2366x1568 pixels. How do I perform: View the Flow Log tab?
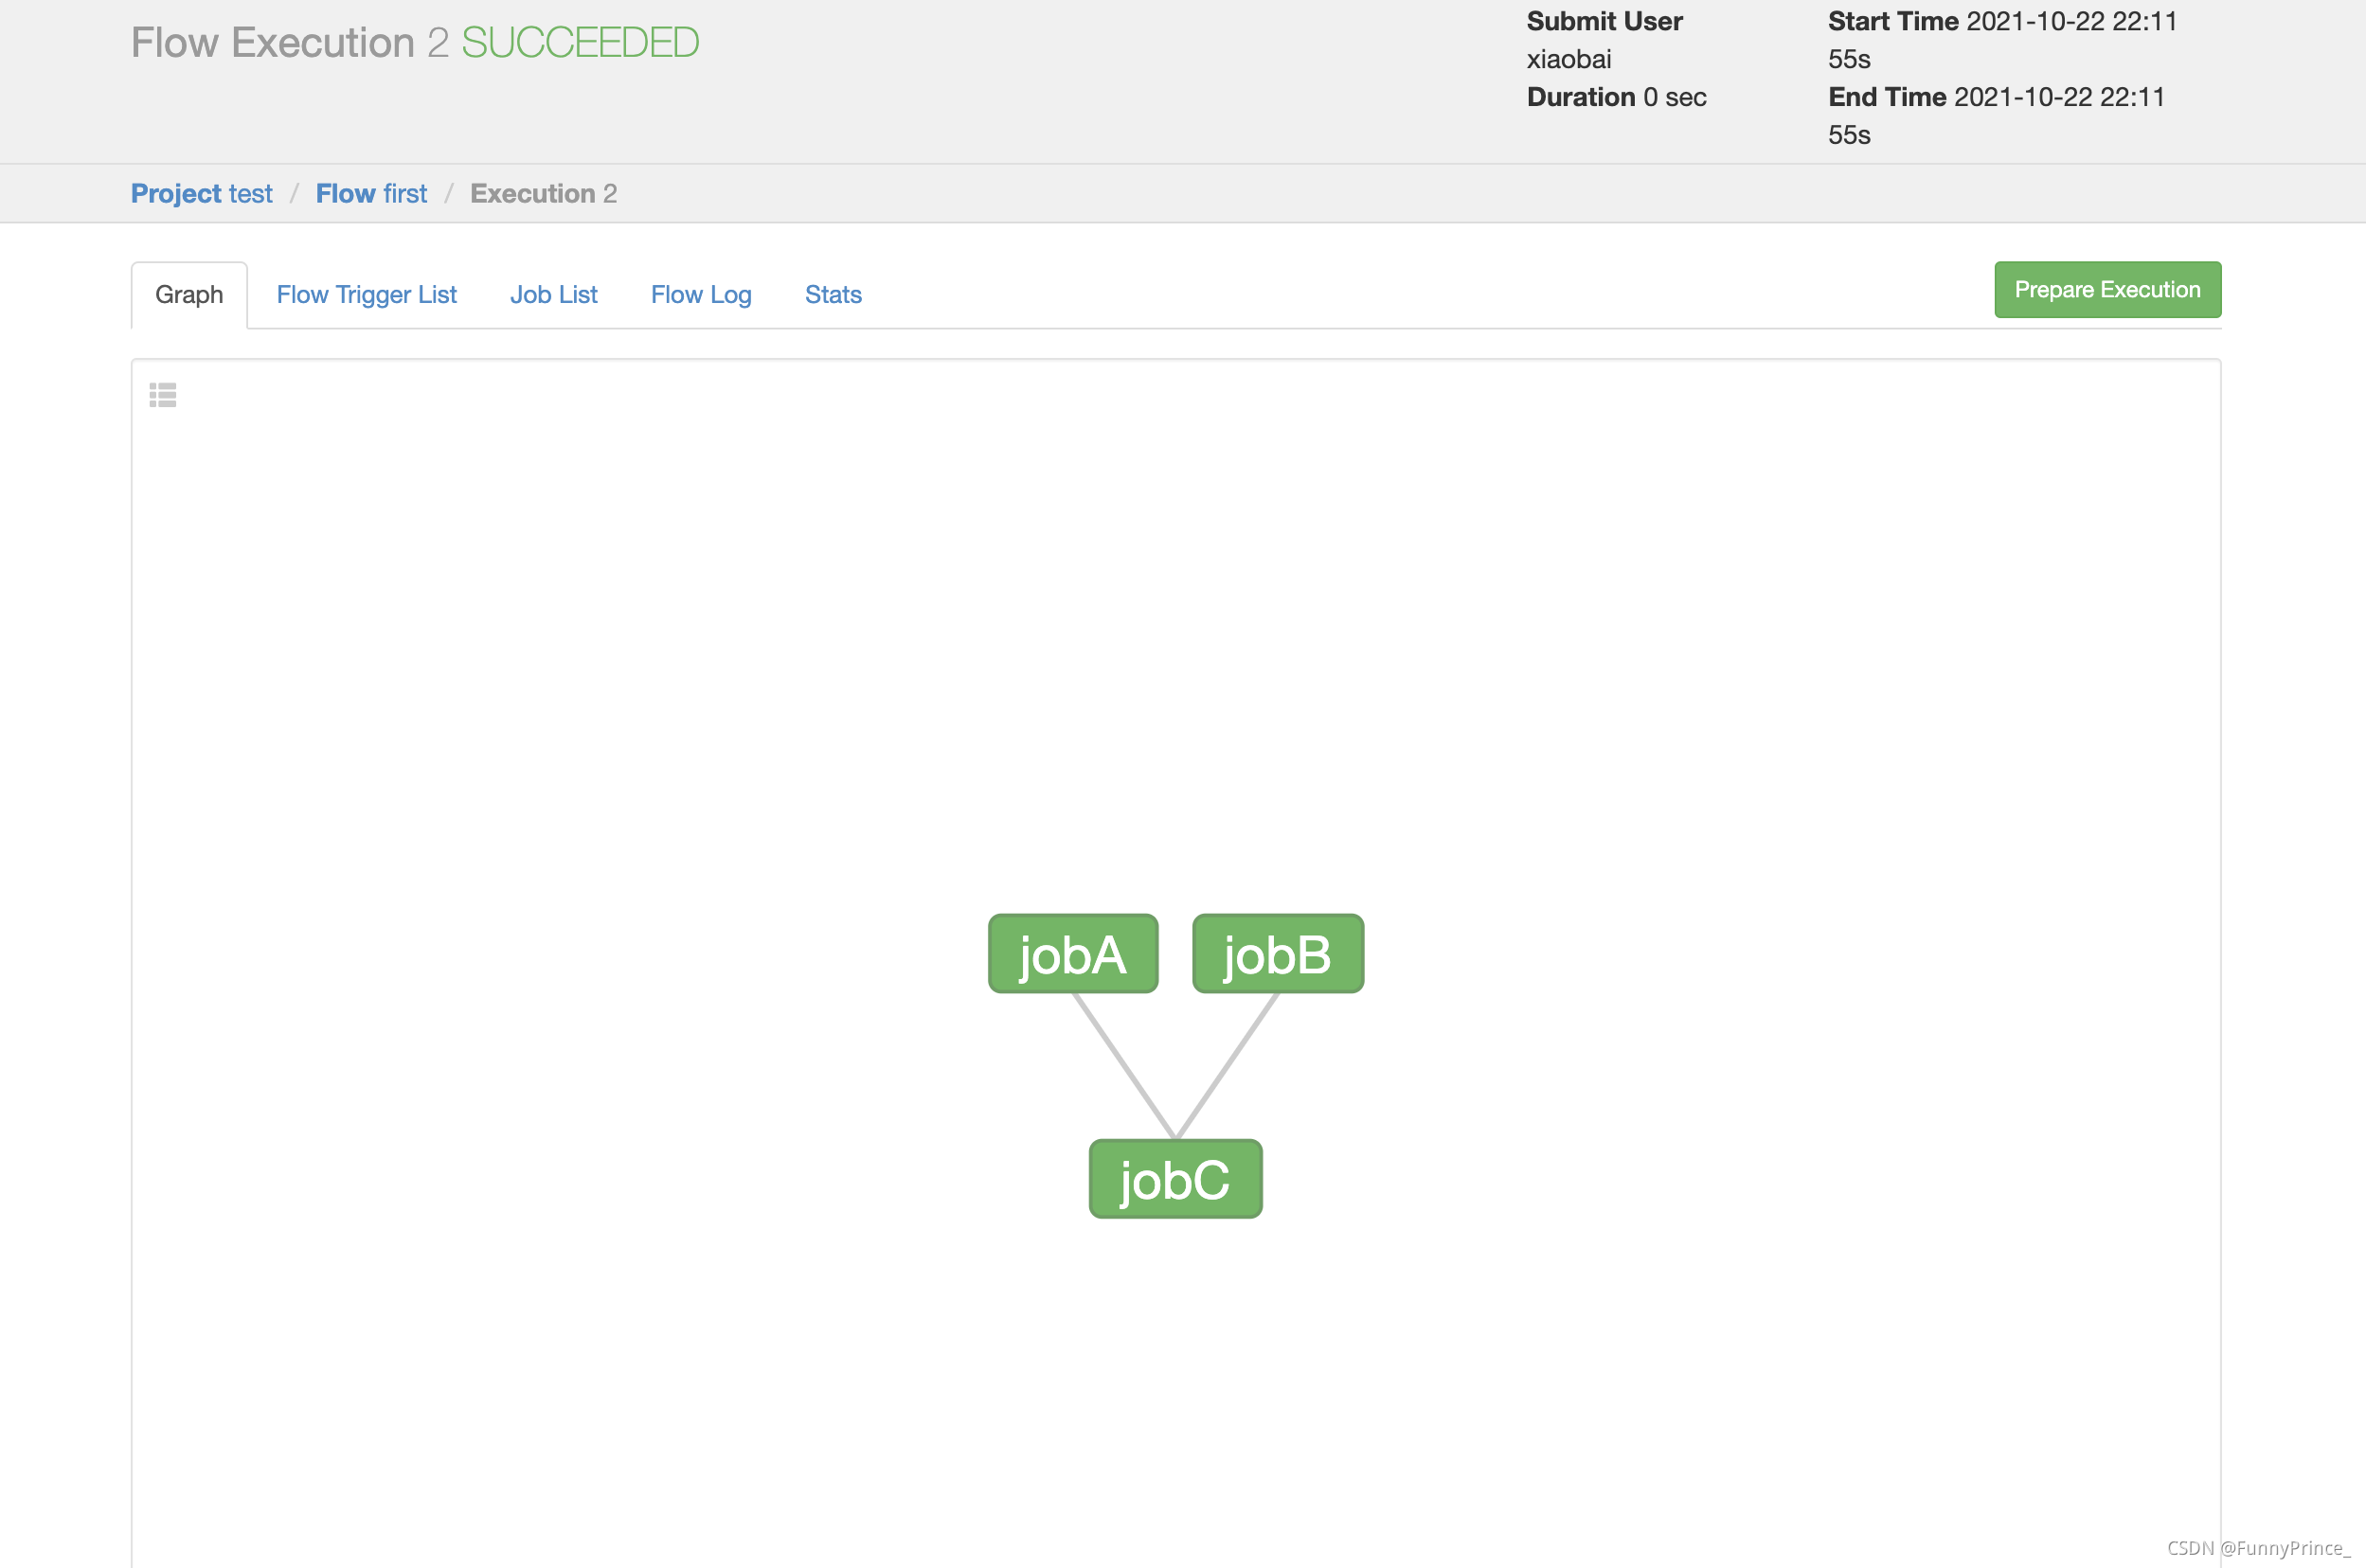pyautogui.click(x=701, y=295)
